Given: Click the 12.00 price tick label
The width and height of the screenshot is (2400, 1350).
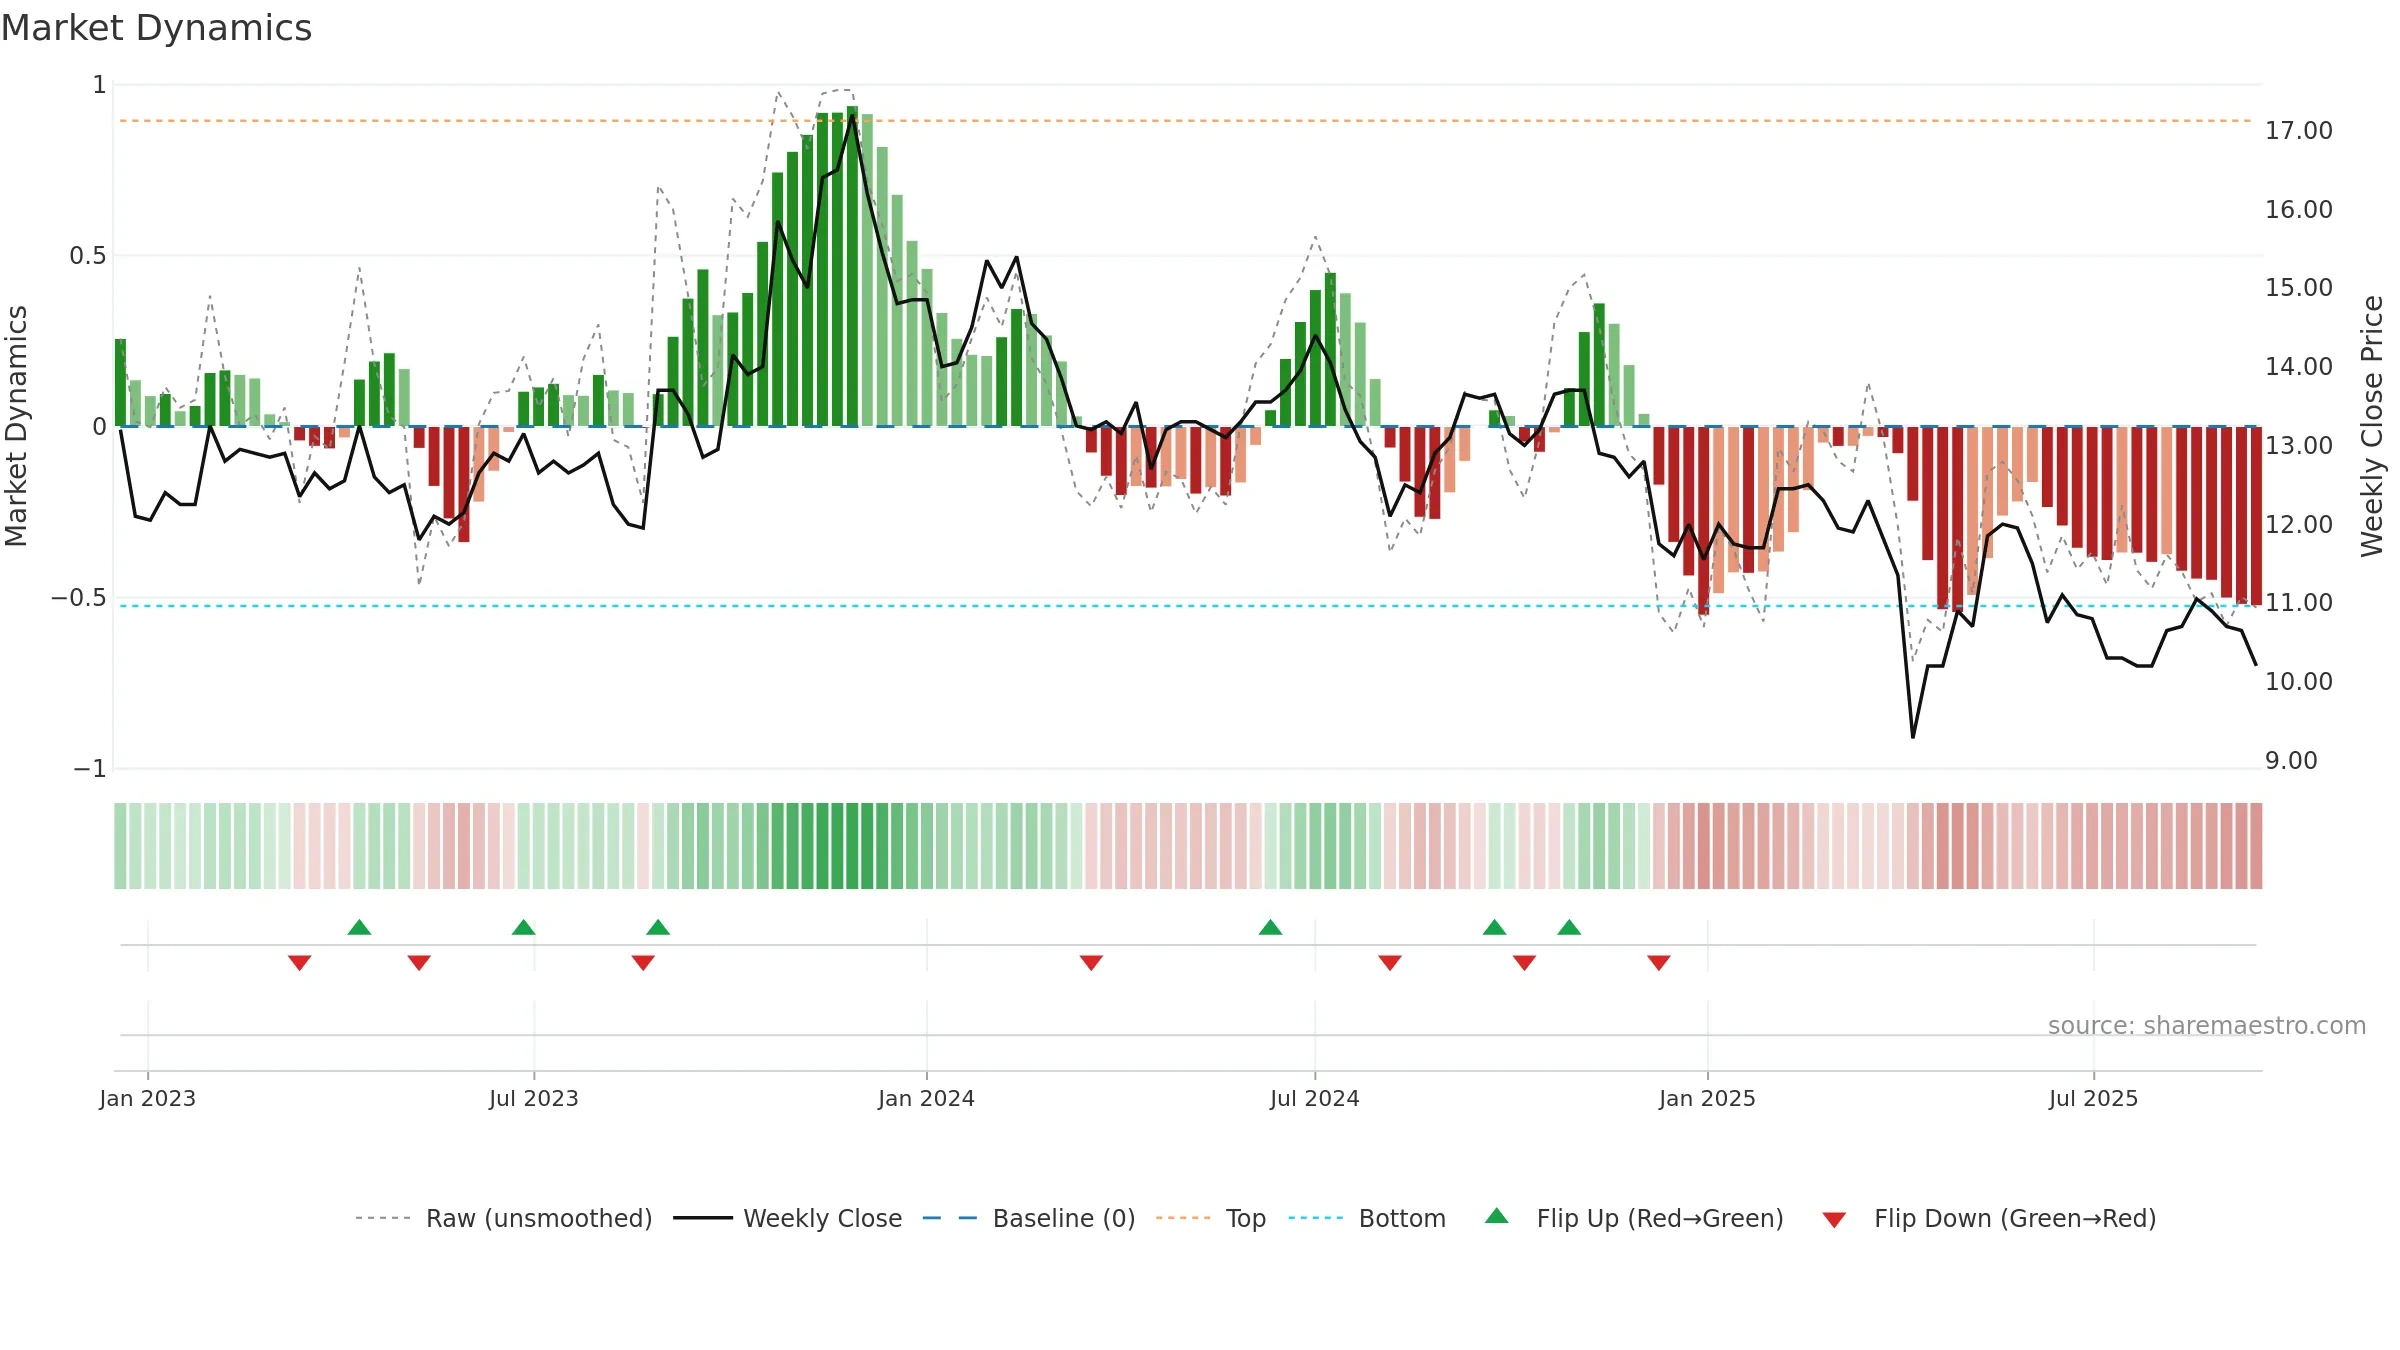Looking at the screenshot, I should (x=2299, y=525).
